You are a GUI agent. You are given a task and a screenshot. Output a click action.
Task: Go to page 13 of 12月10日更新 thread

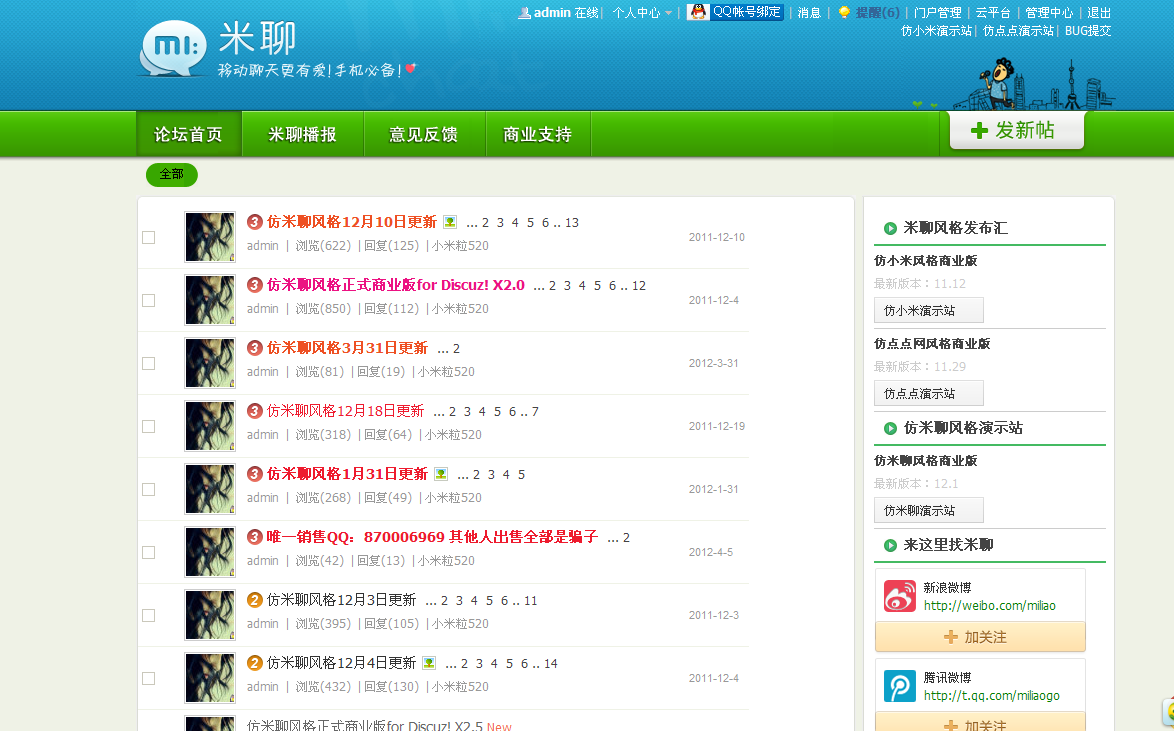572,222
